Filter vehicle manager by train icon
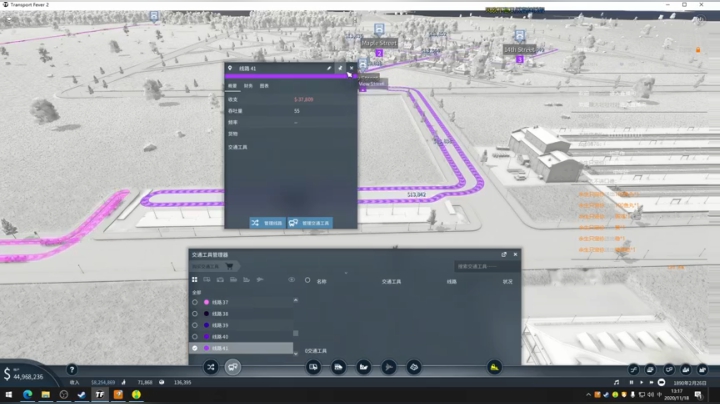The height and width of the screenshot is (404, 720). click(233, 280)
